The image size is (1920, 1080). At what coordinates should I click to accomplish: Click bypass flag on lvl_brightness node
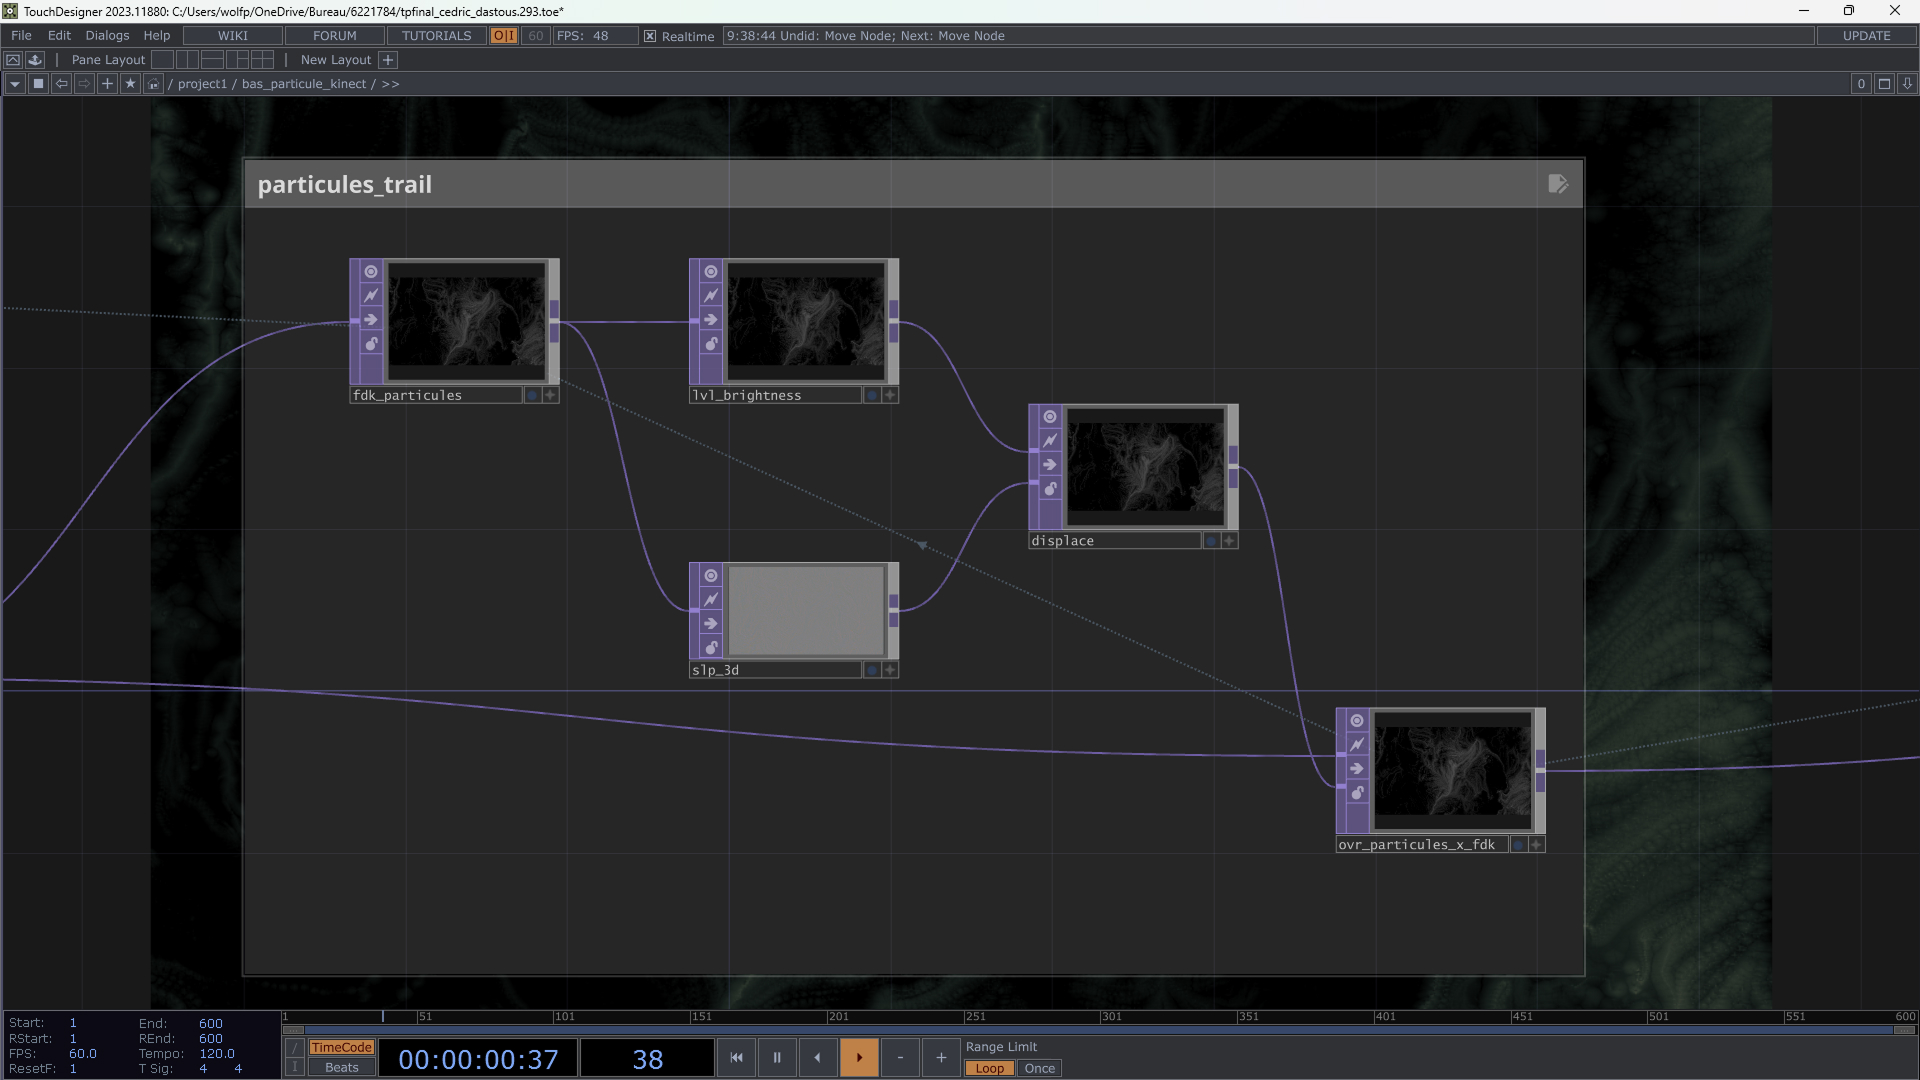710,296
